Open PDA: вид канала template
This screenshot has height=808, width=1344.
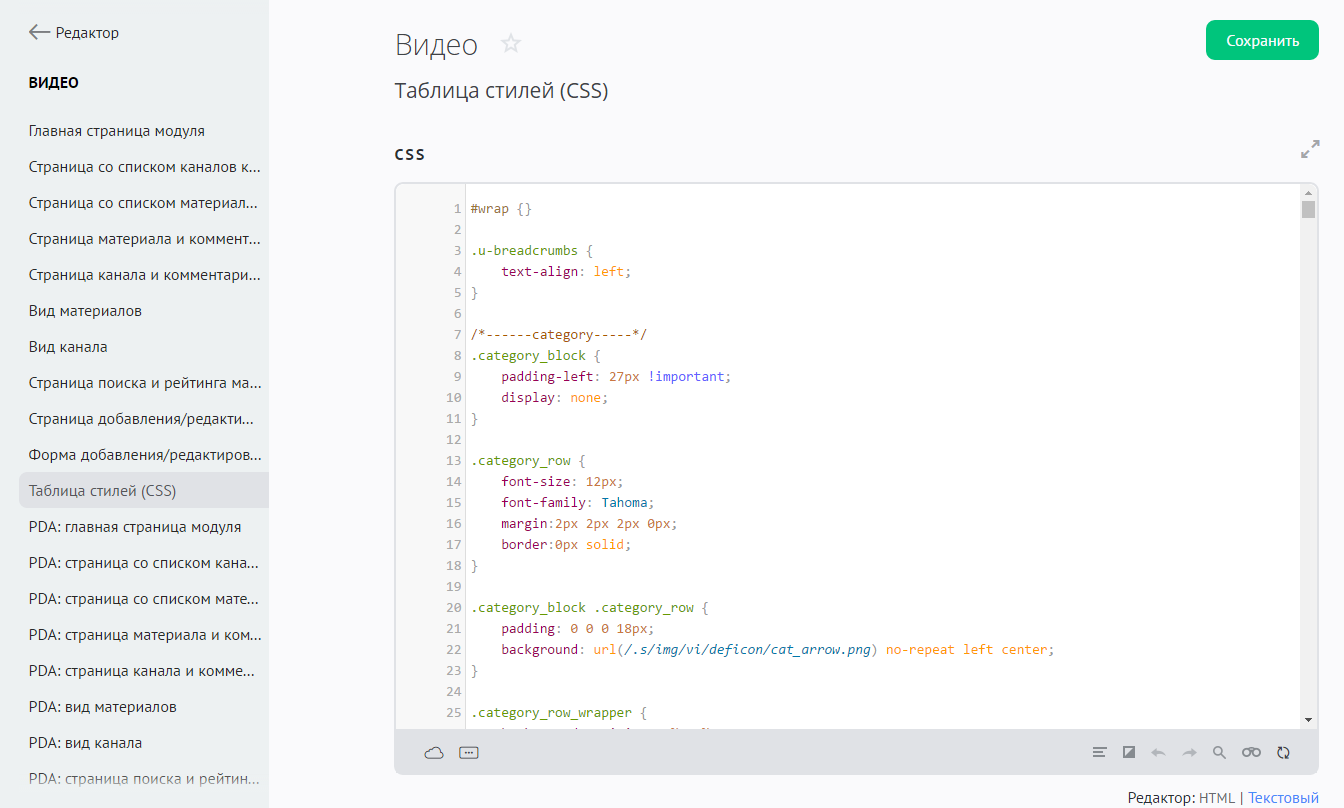(x=85, y=743)
